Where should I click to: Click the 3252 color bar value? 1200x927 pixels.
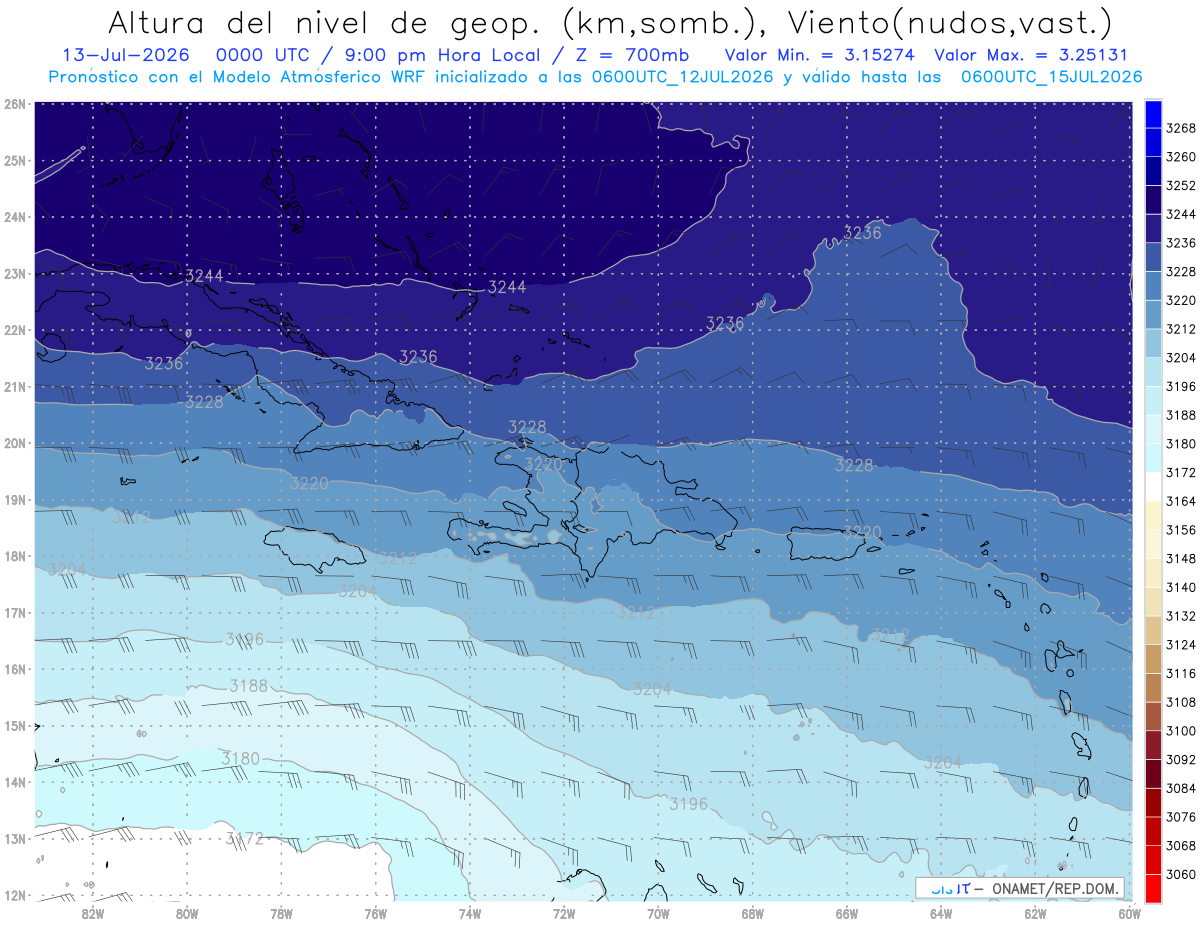pyautogui.click(x=1181, y=185)
